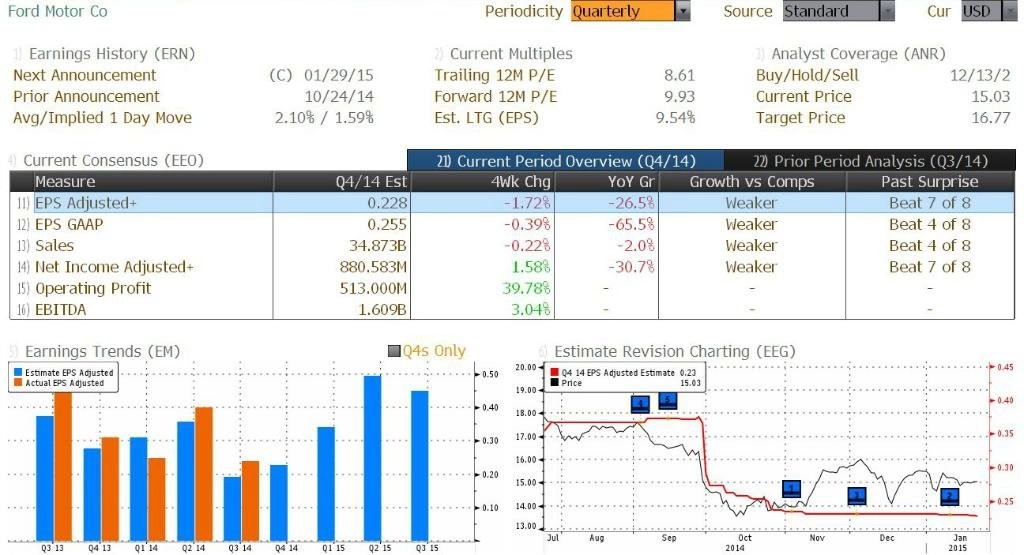Select the Net Income Adjusted+ row
Viewport: 1024px width, 555px height.
[x=512, y=266]
